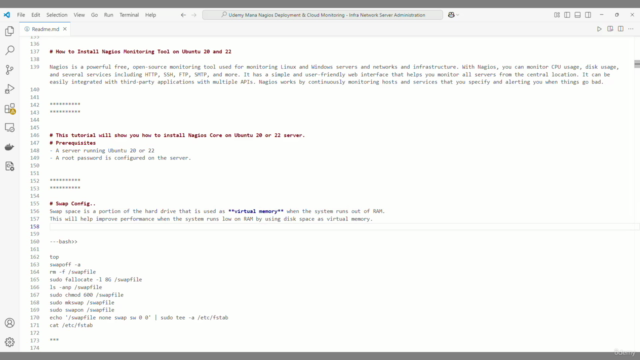This screenshot has width=640, height=360.
Task: Open the Remote Explorer view
Action: [x=9, y=127]
